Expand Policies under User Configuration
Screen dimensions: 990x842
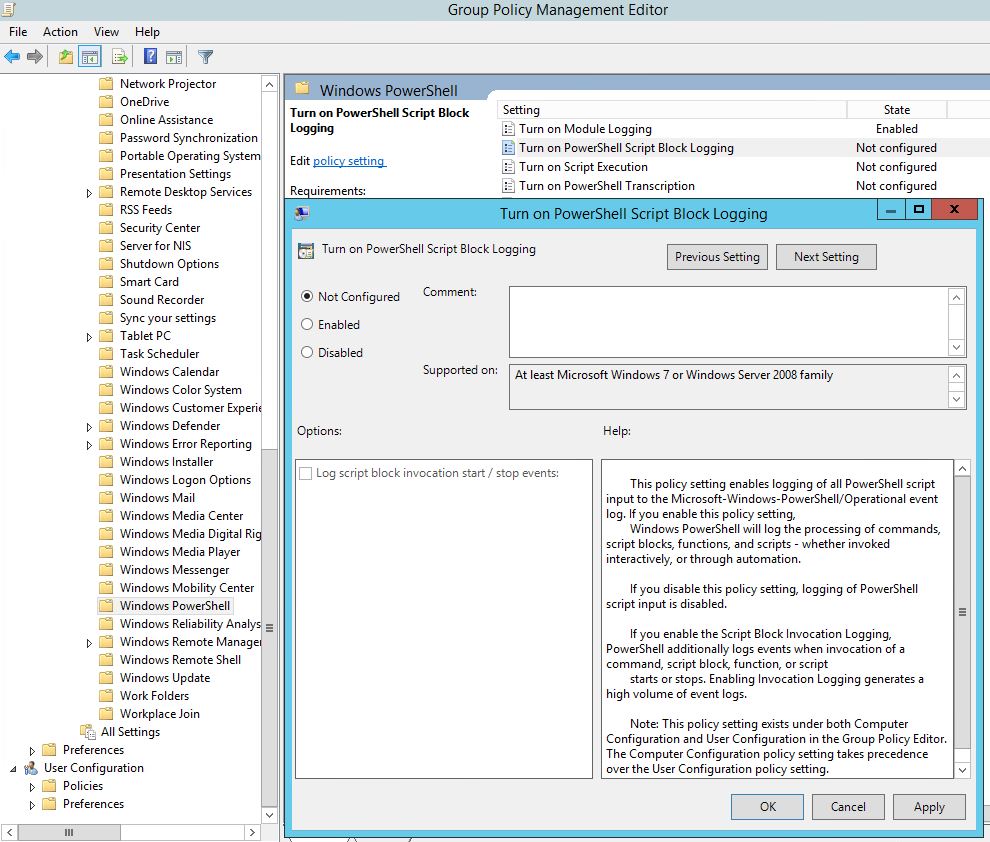click(32, 786)
